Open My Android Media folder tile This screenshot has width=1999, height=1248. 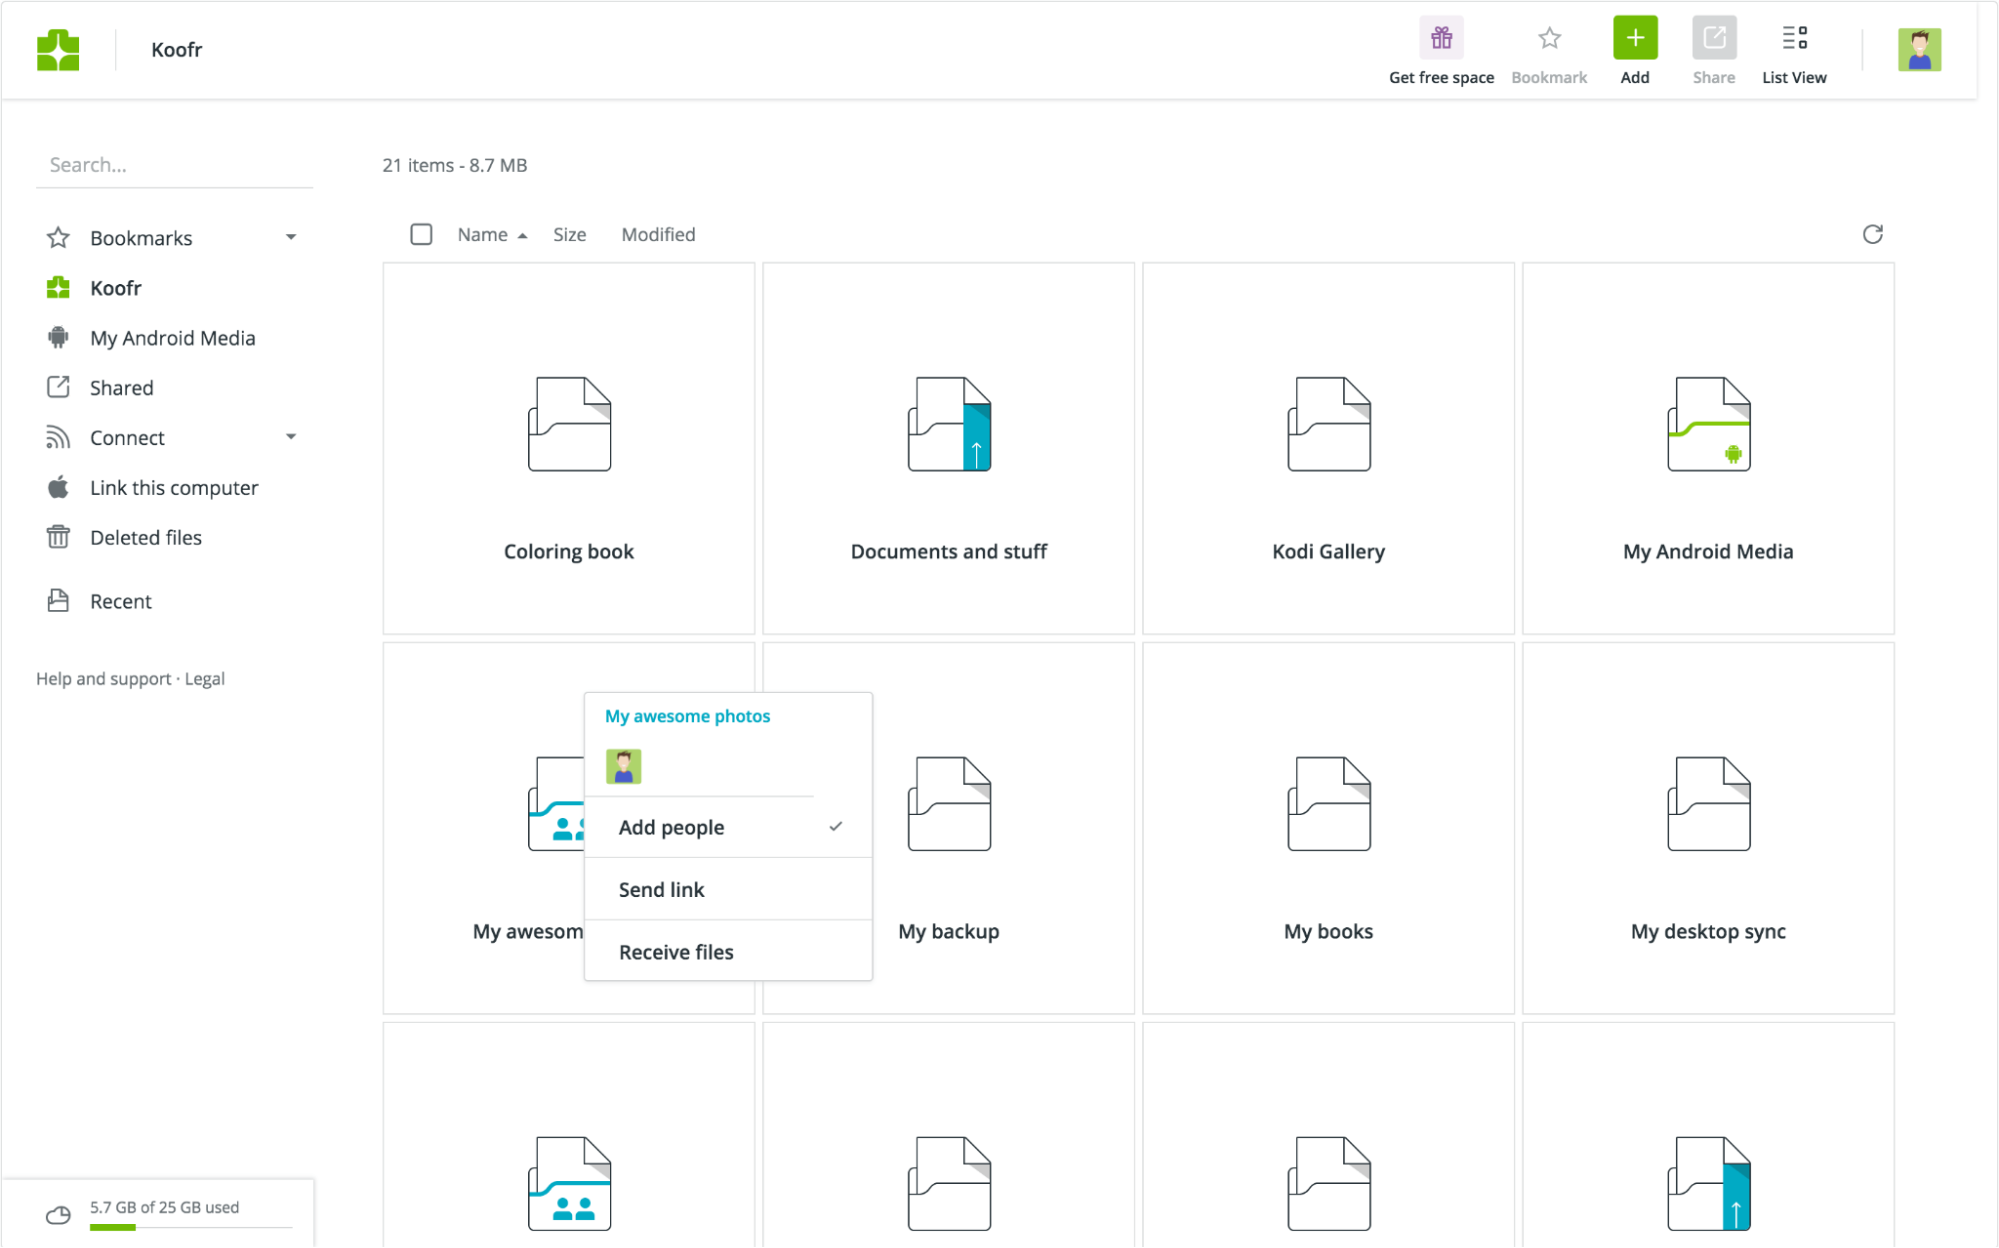[x=1708, y=449]
